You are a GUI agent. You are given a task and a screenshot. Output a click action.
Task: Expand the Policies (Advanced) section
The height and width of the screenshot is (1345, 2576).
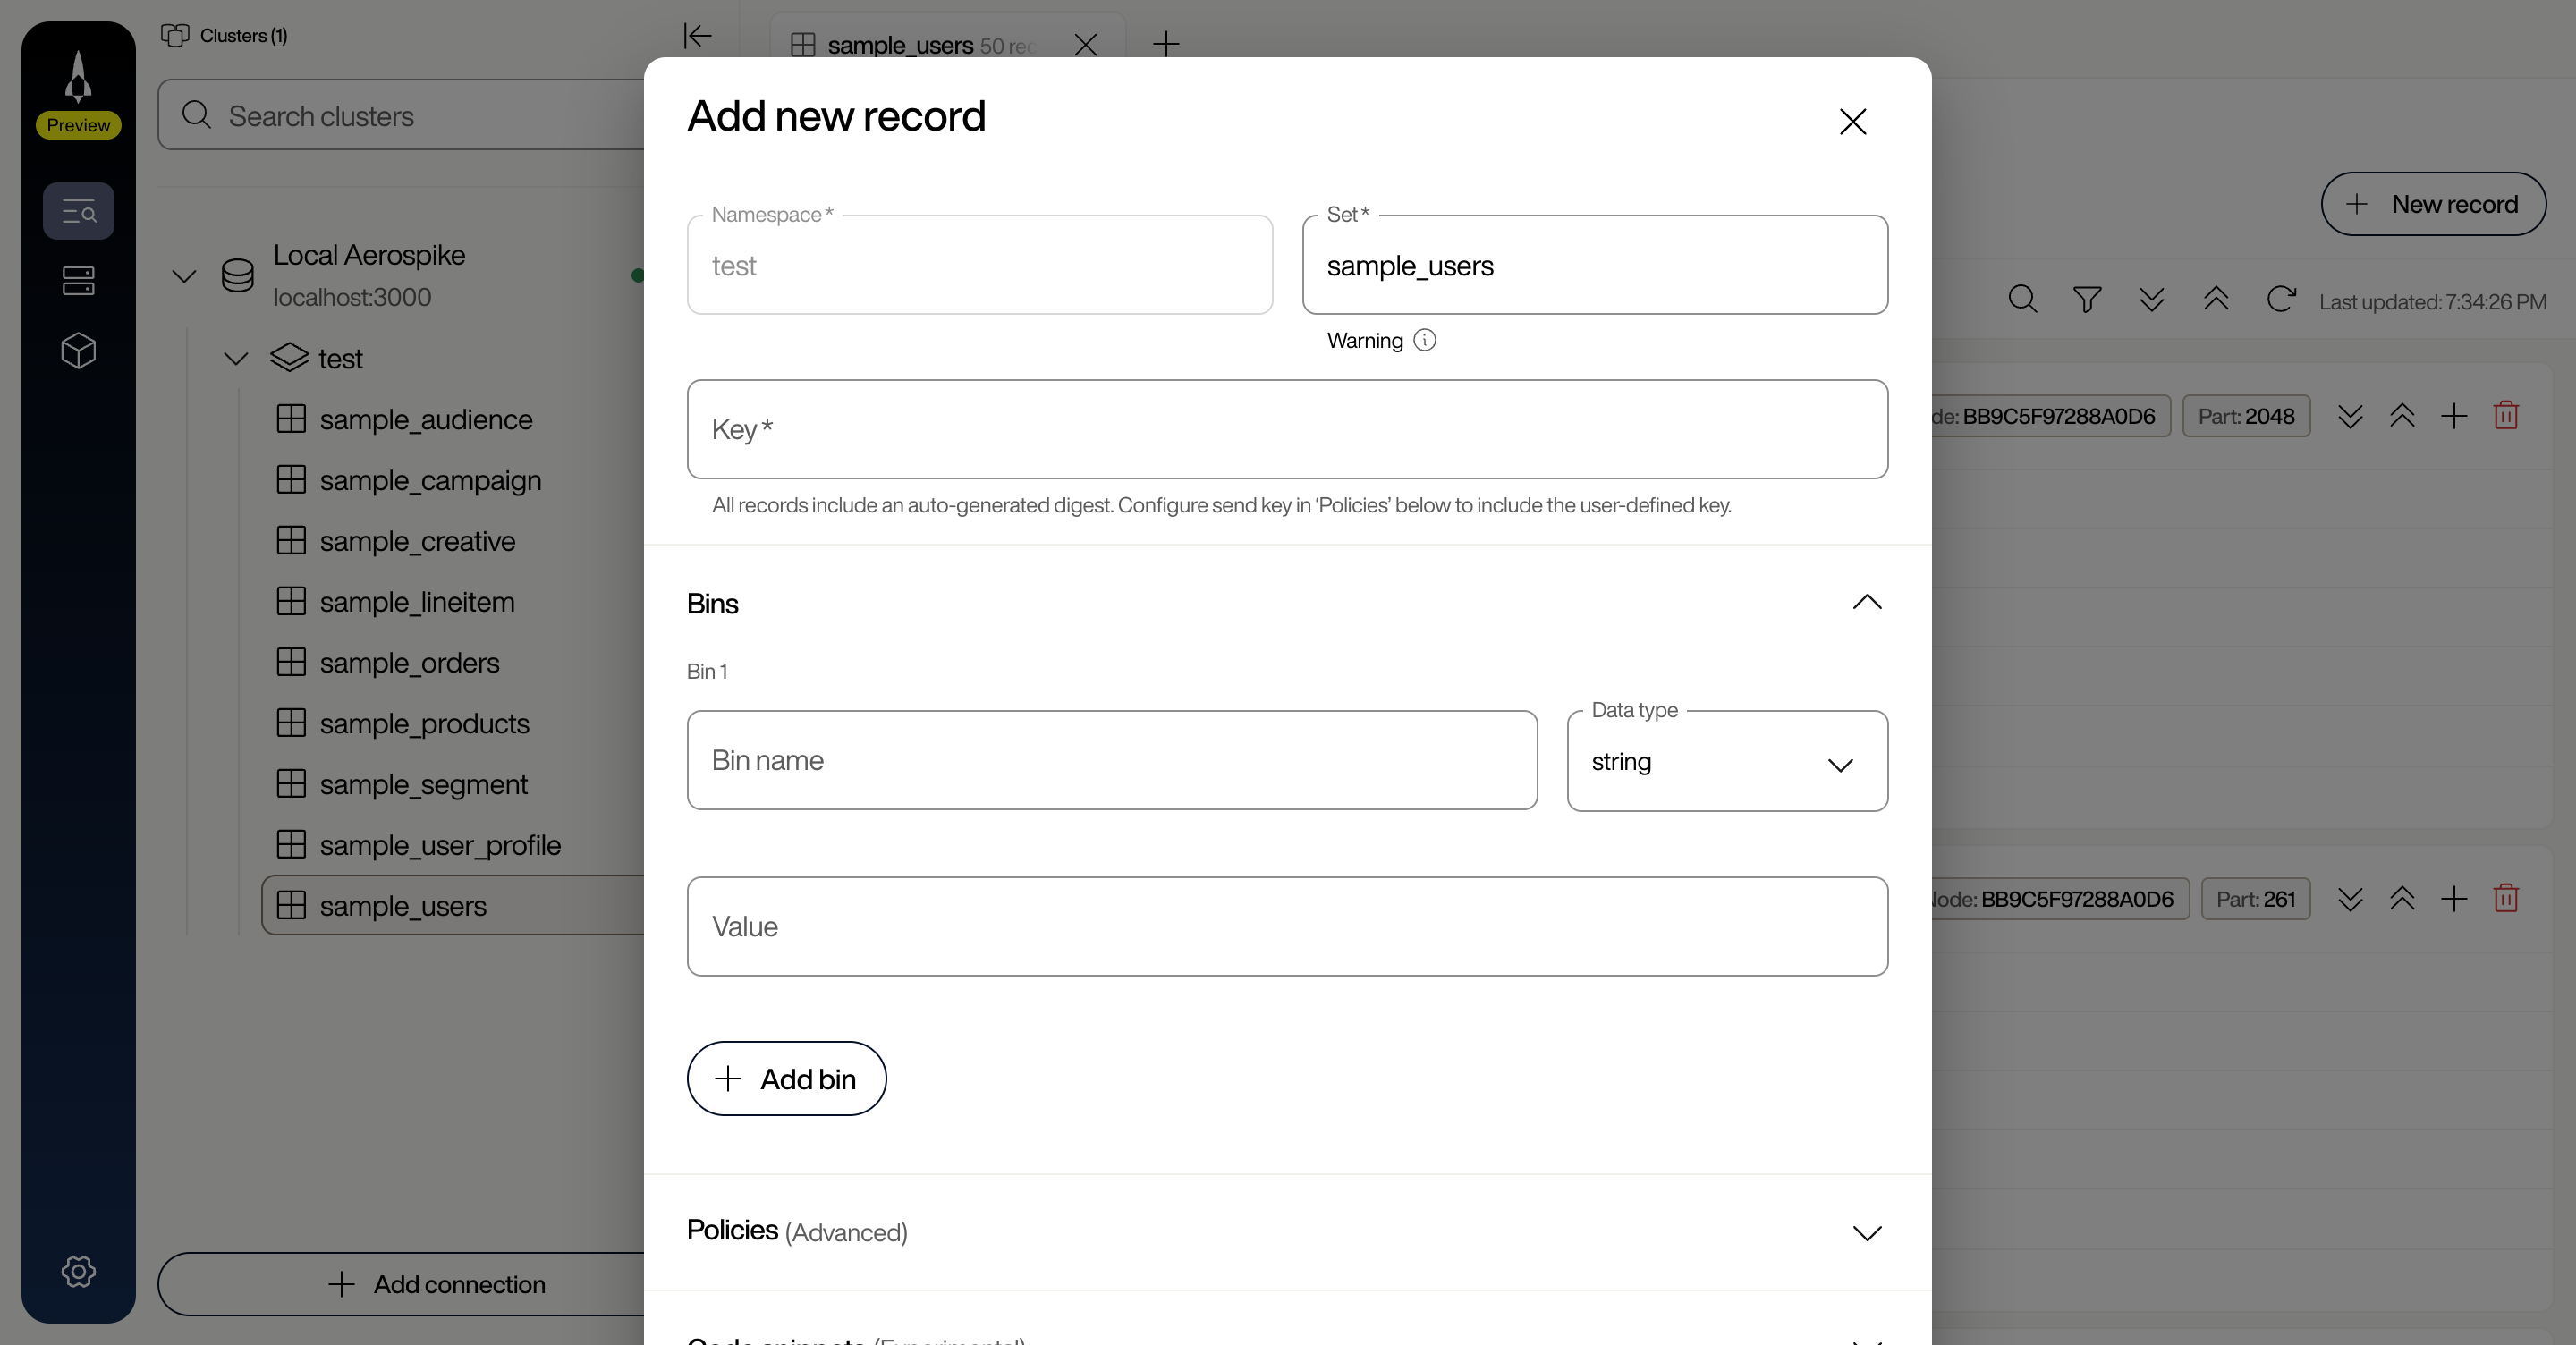[1866, 1232]
